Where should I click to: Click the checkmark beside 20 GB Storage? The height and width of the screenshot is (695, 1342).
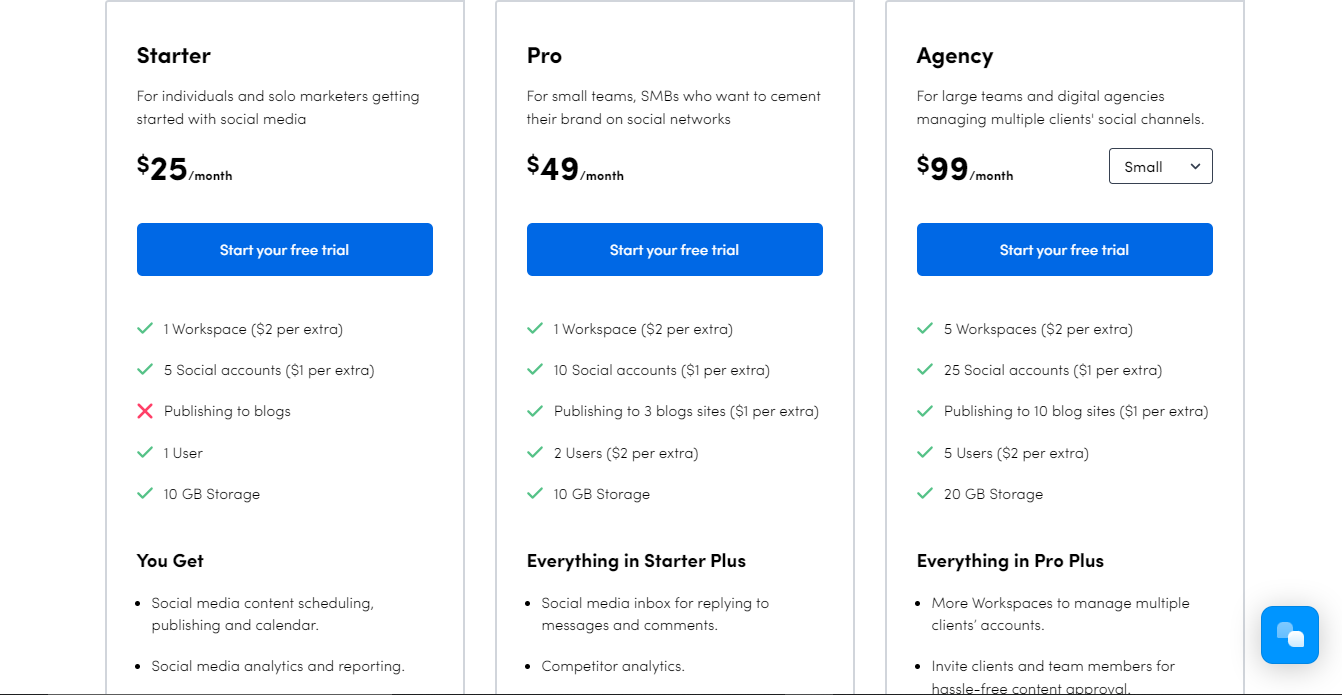(x=925, y=493)
